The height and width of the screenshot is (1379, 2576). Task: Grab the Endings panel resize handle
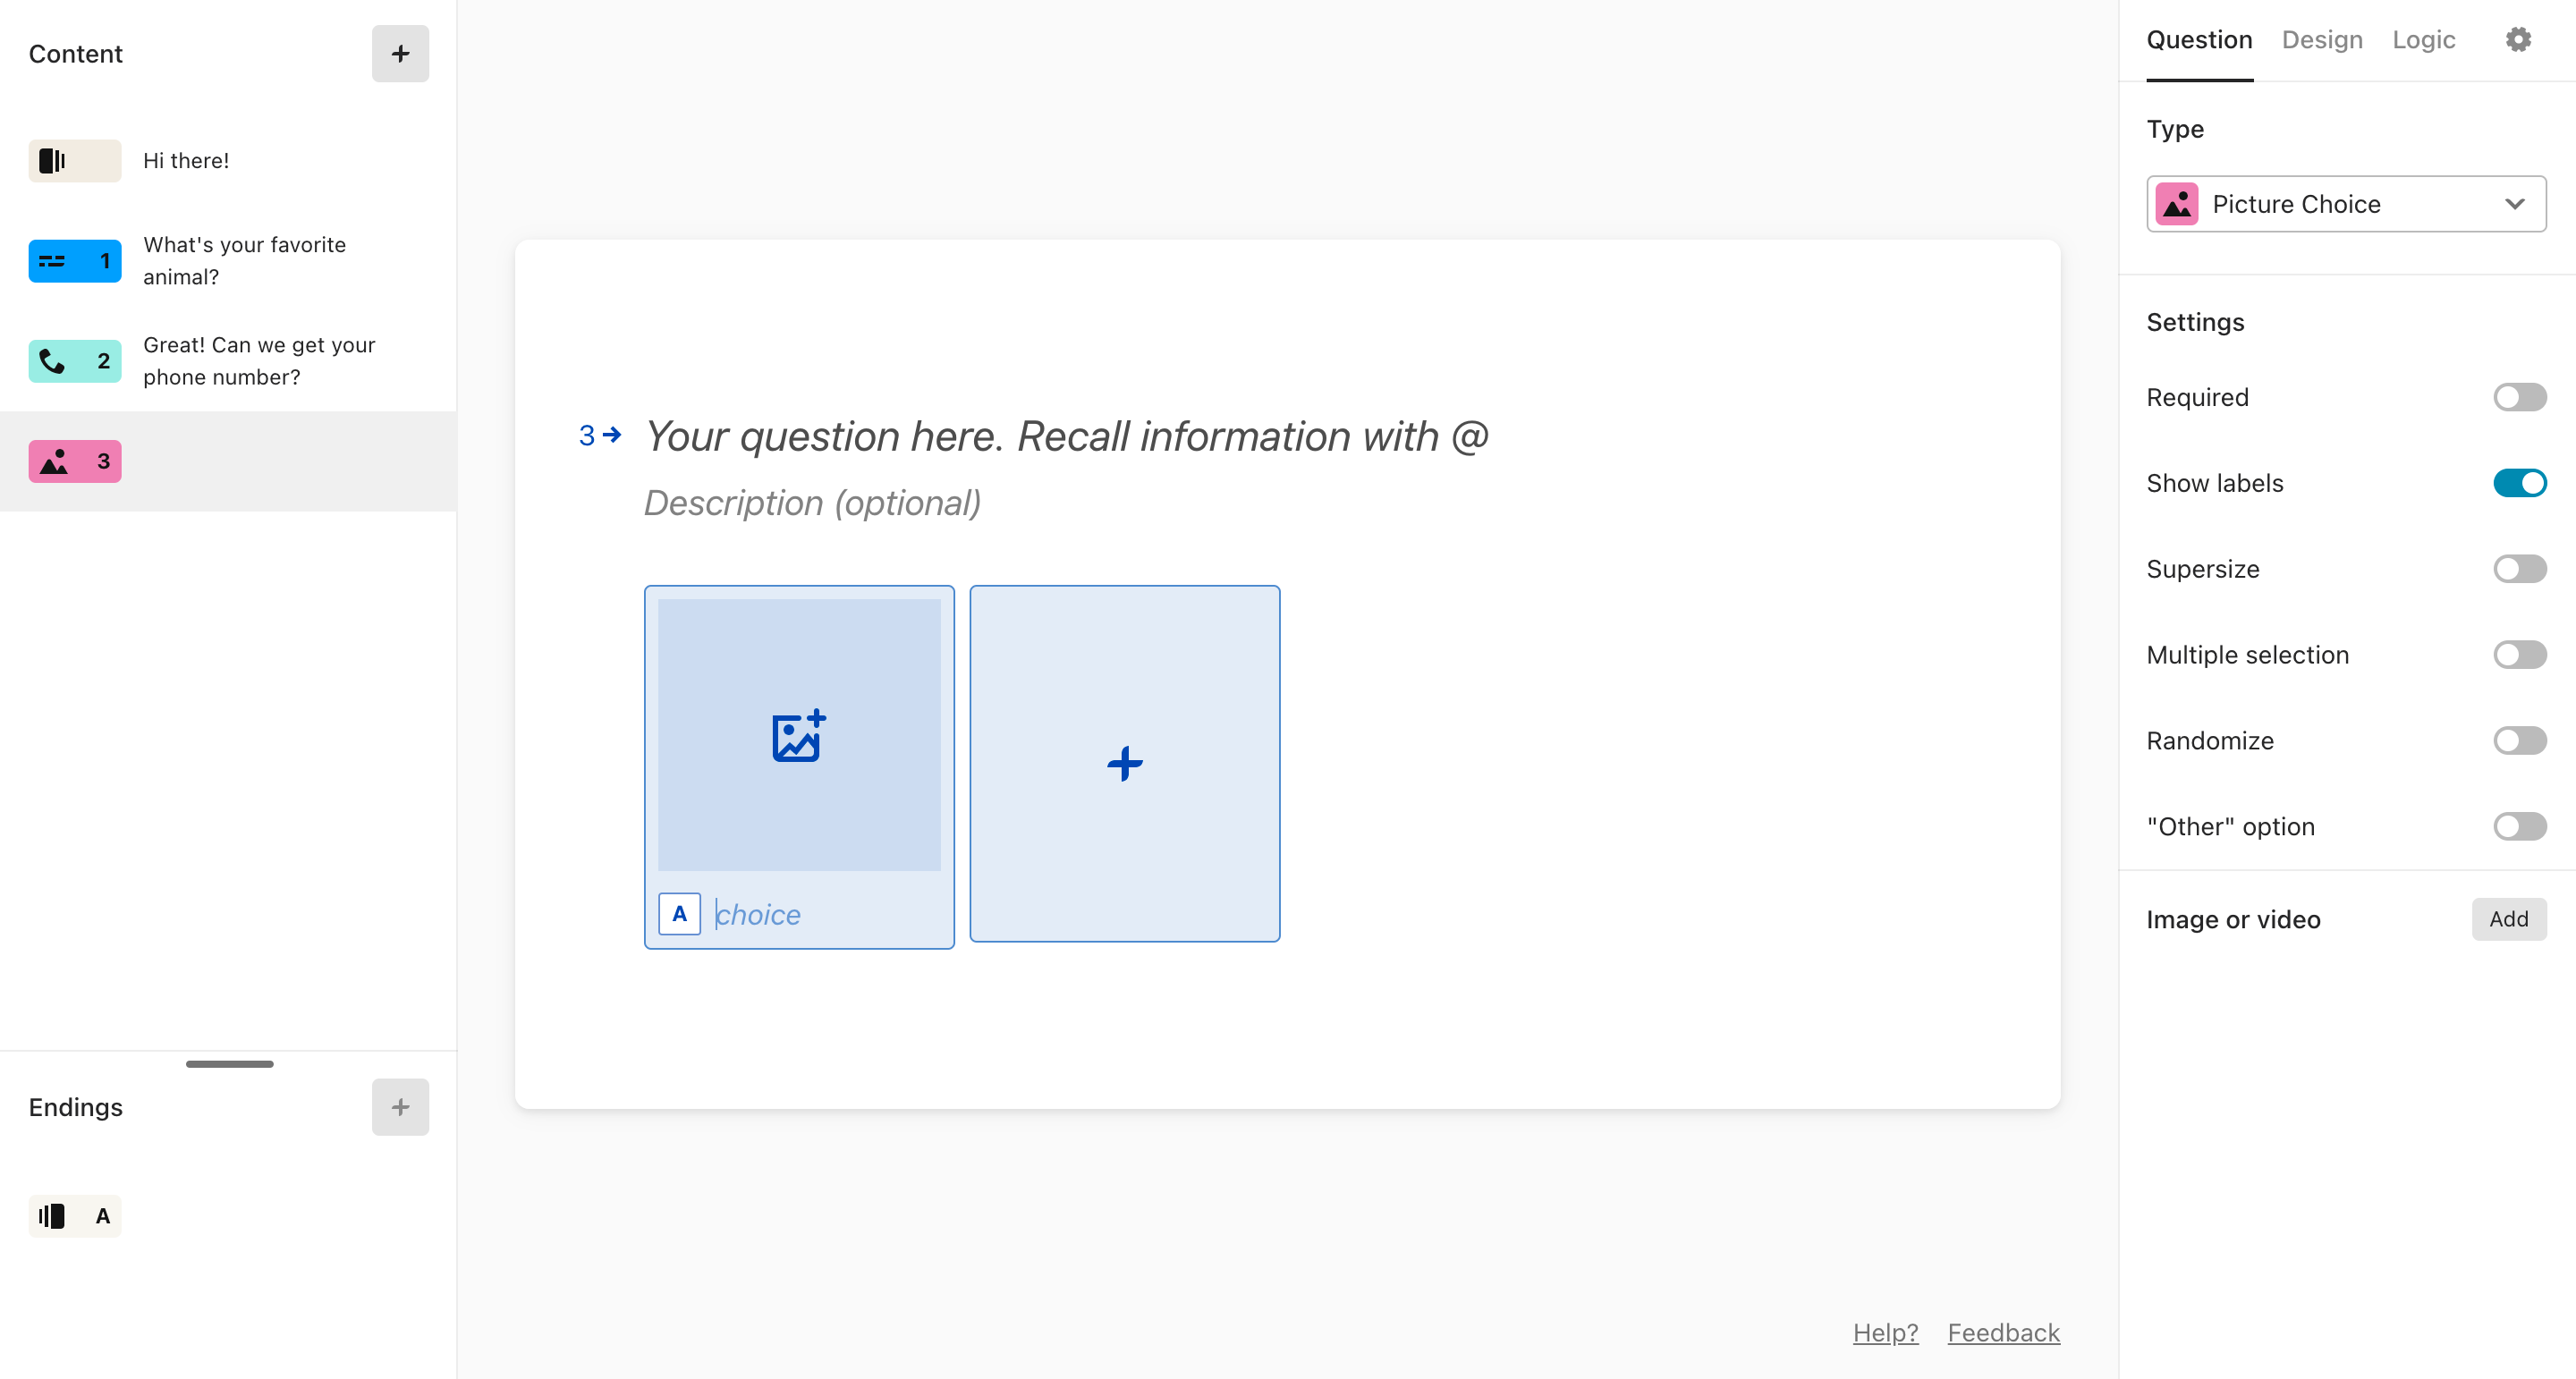229,1064
